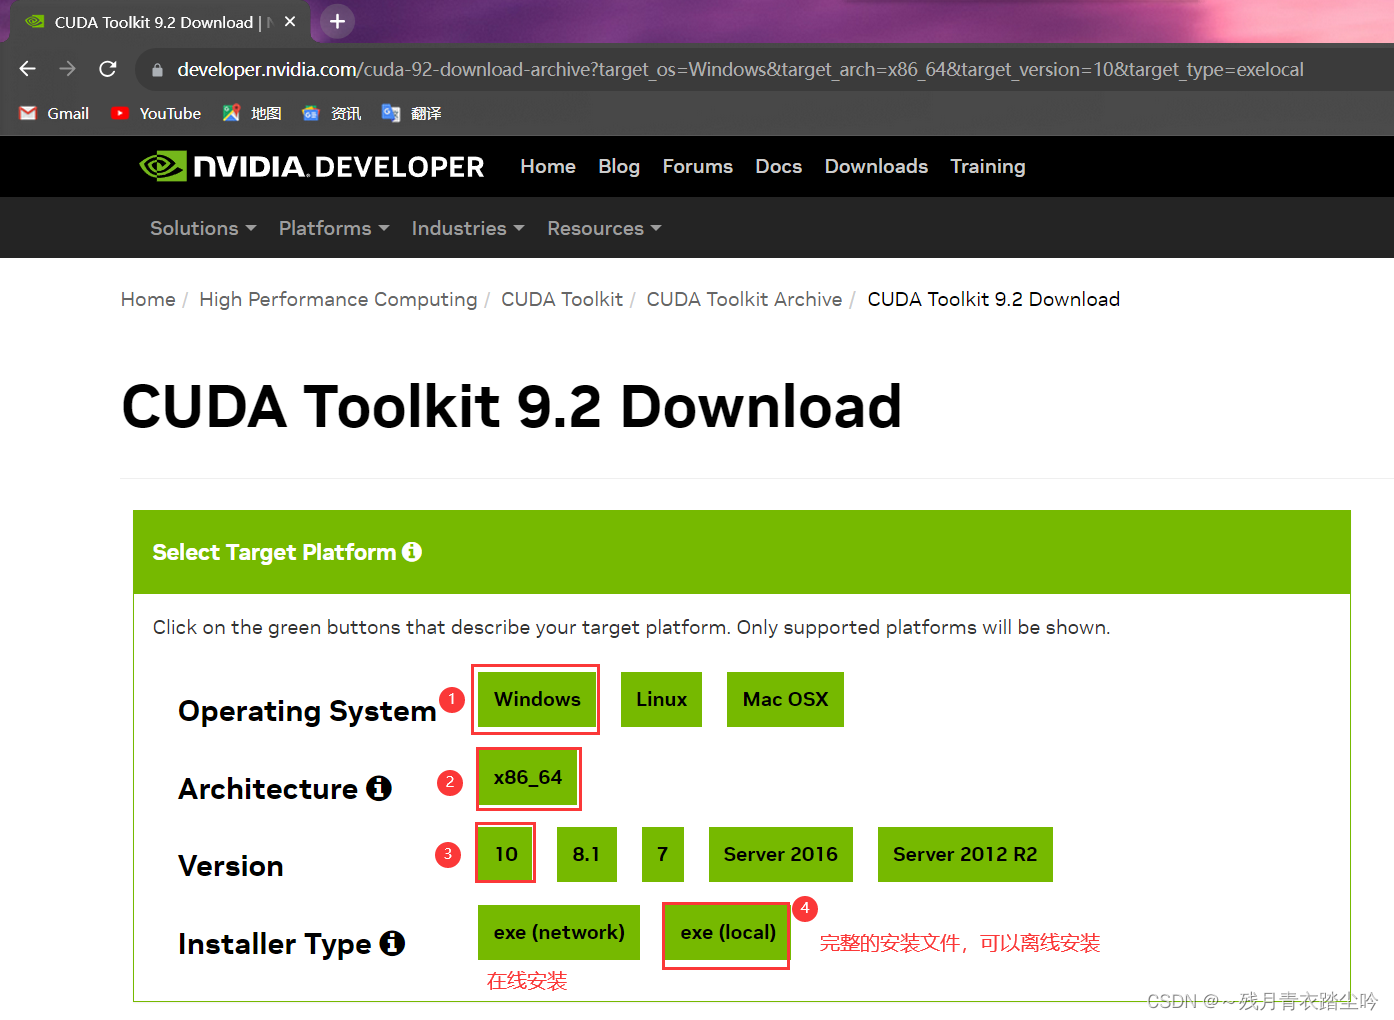1394x1020 pixels.
Task: Open a new browser tab
Action: (338, 21)
